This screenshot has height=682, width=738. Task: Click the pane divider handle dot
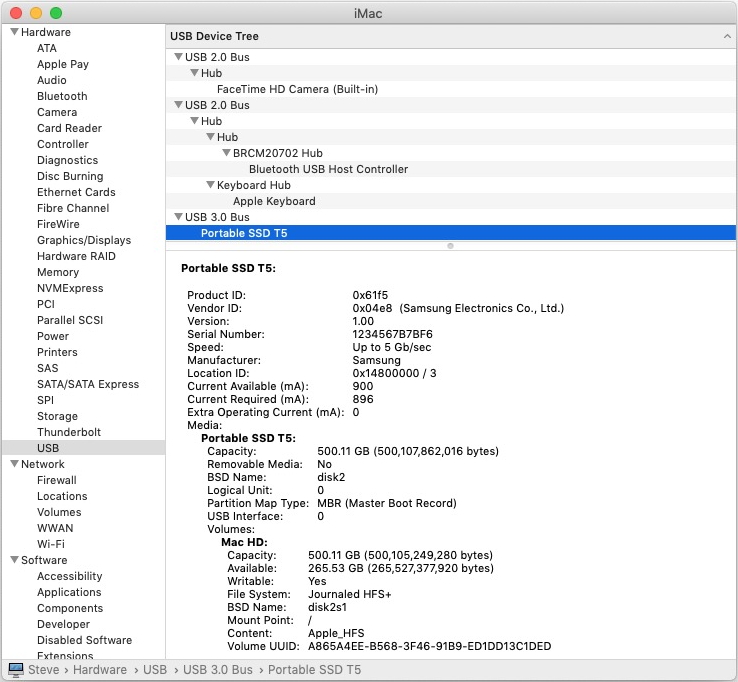coord(450,245)
